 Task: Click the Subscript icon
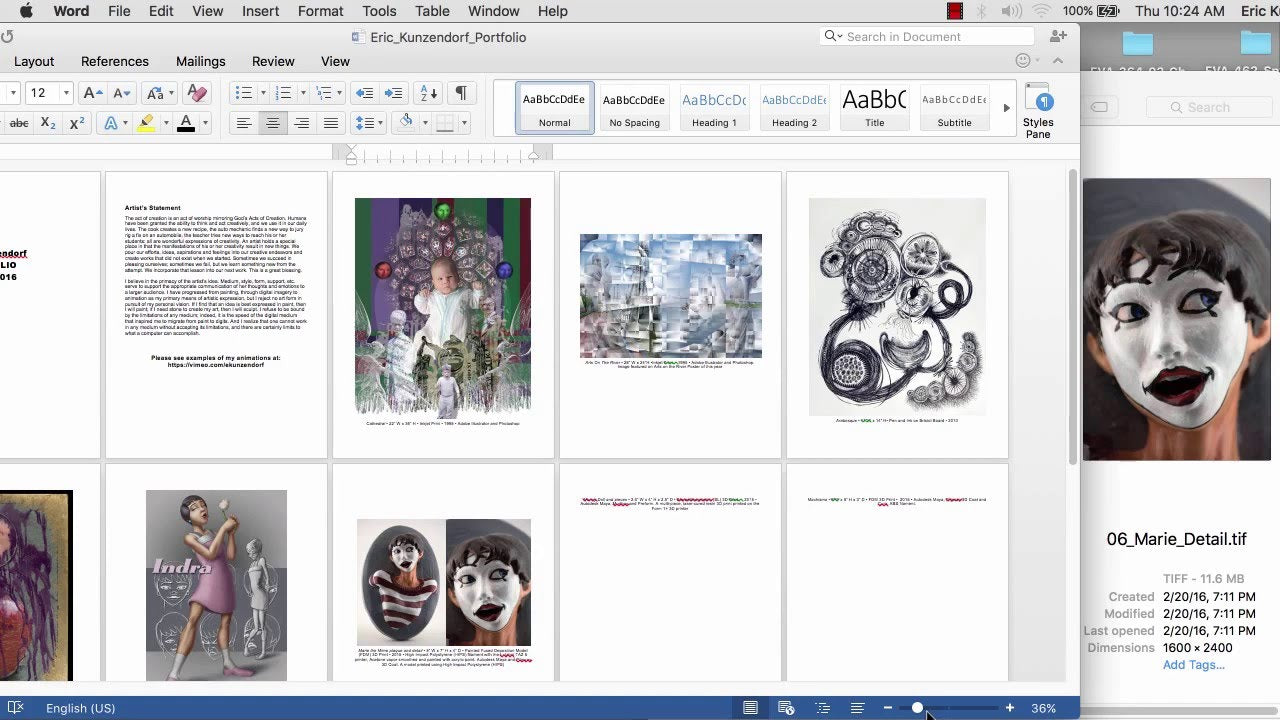(x=48, y=123)
